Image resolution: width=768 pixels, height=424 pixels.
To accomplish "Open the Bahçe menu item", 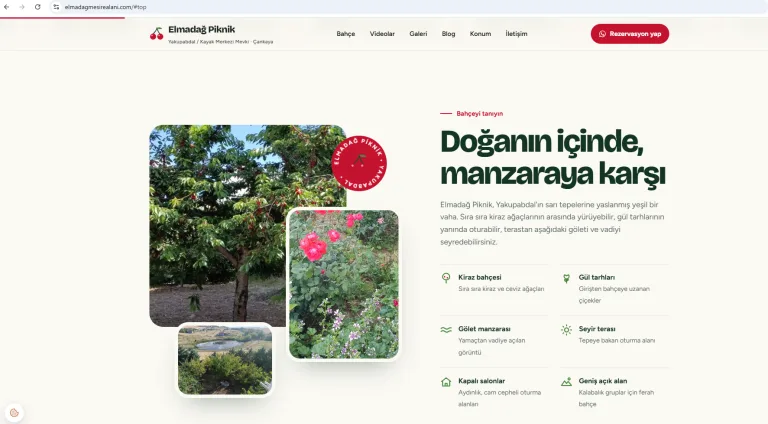I will [x=345, y=34].
